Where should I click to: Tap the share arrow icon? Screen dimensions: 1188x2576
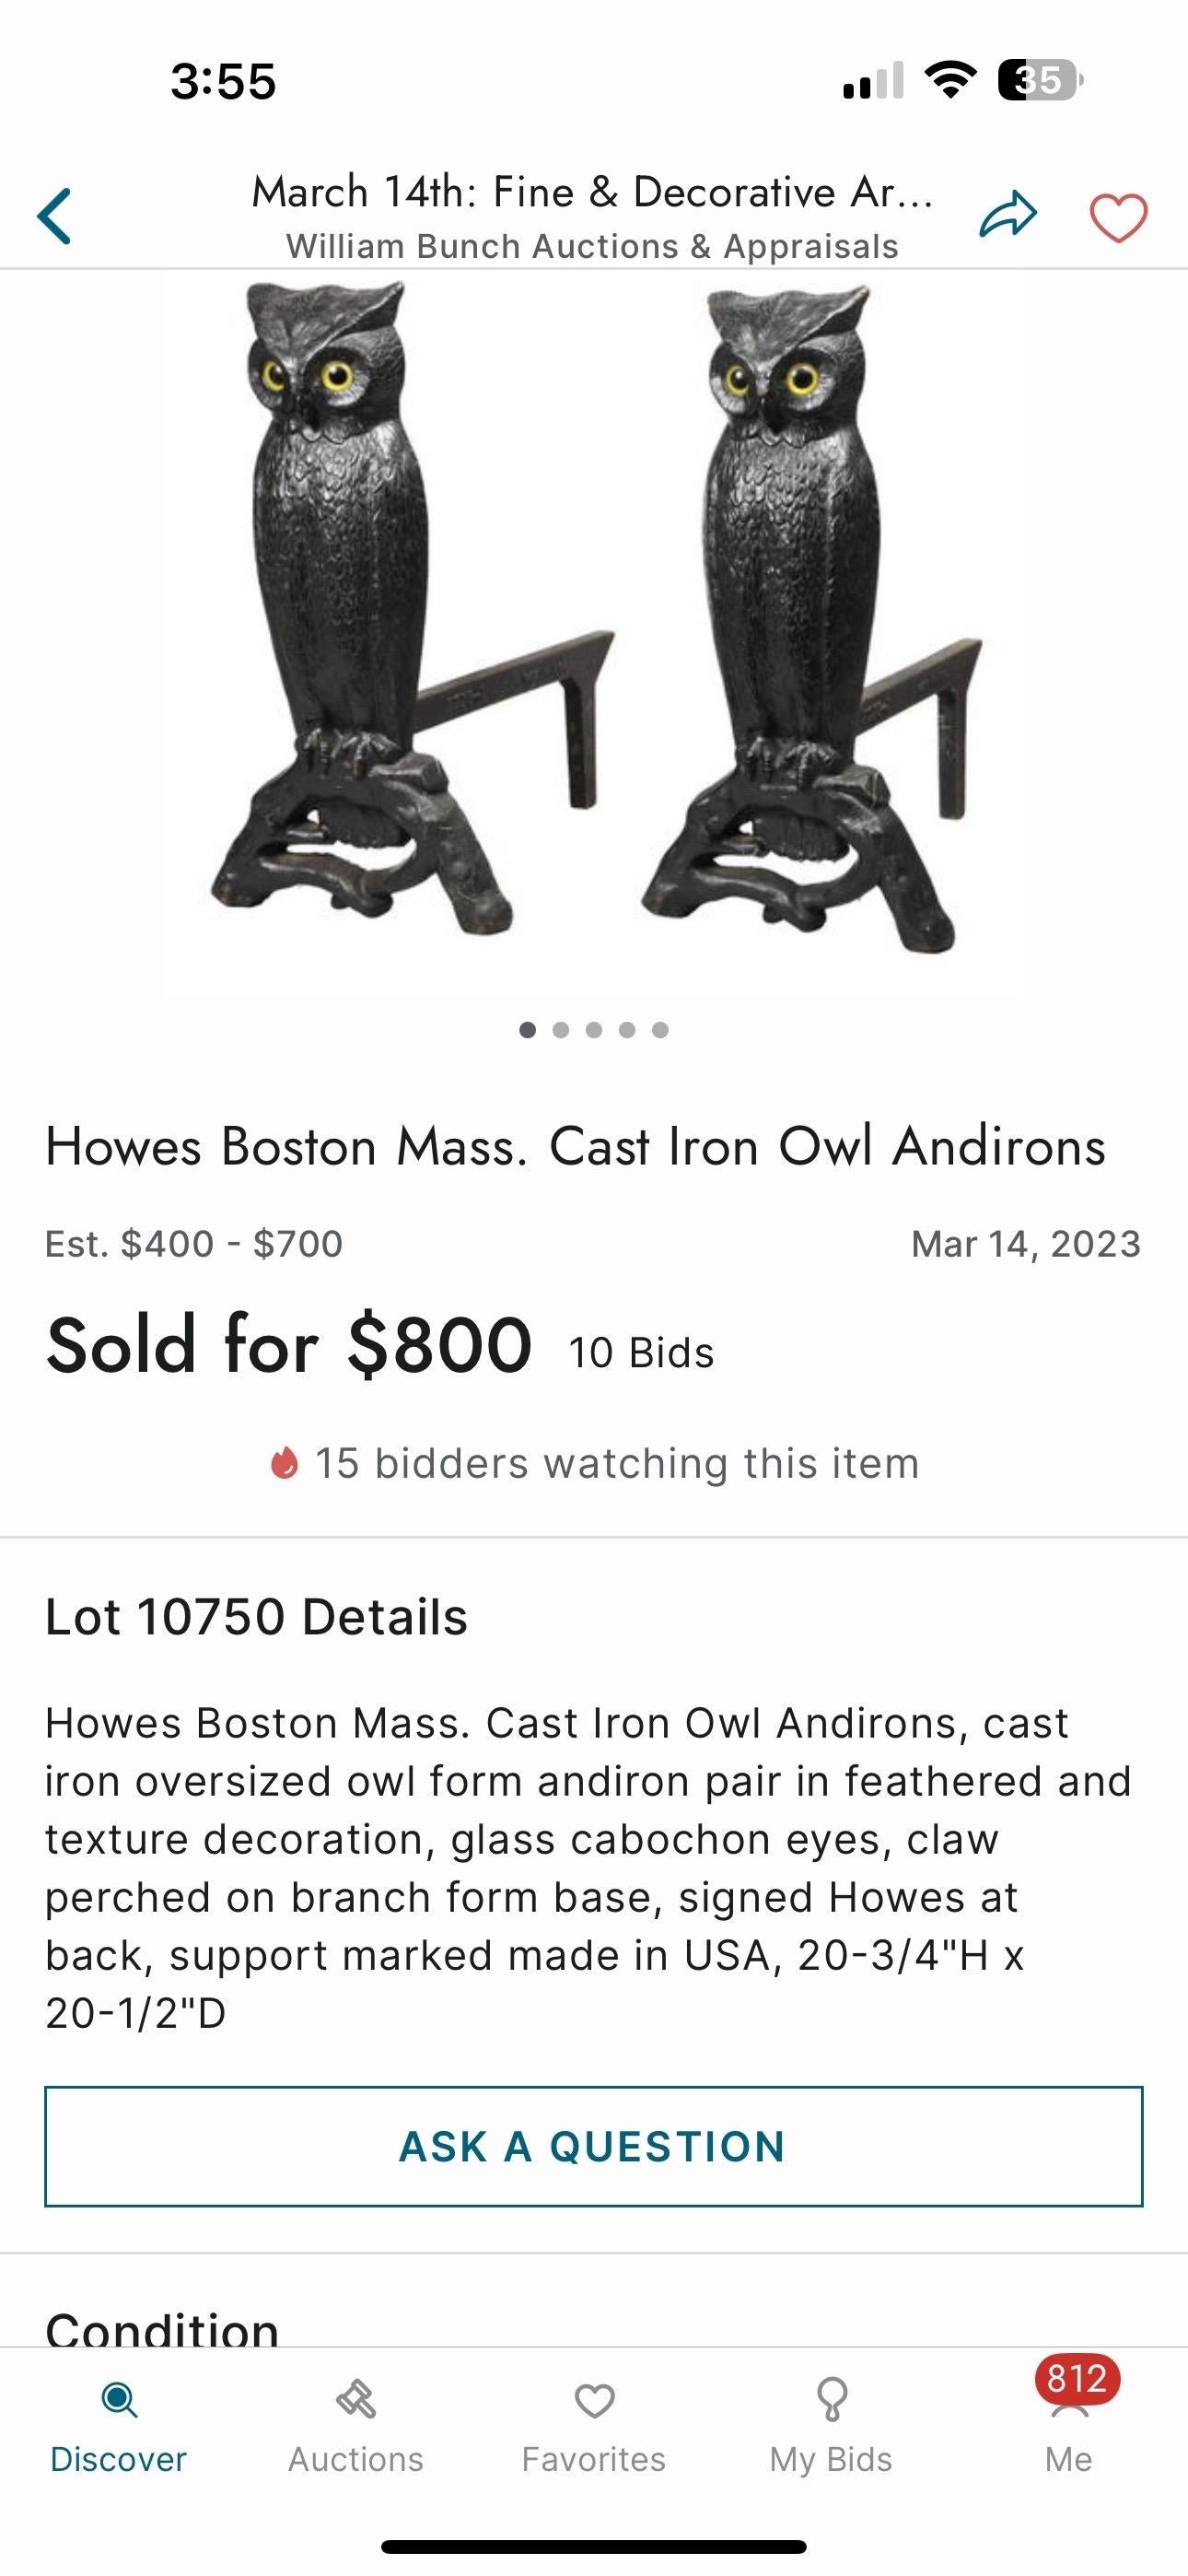tap(1008, 214)
